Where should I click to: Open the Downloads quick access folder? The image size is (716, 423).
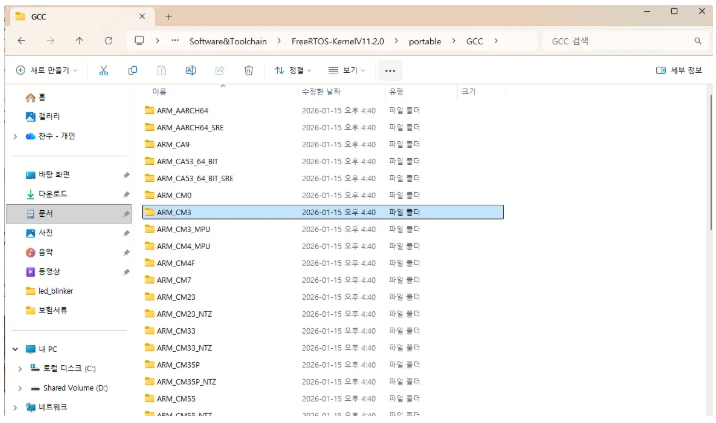(x=46, y=194)
